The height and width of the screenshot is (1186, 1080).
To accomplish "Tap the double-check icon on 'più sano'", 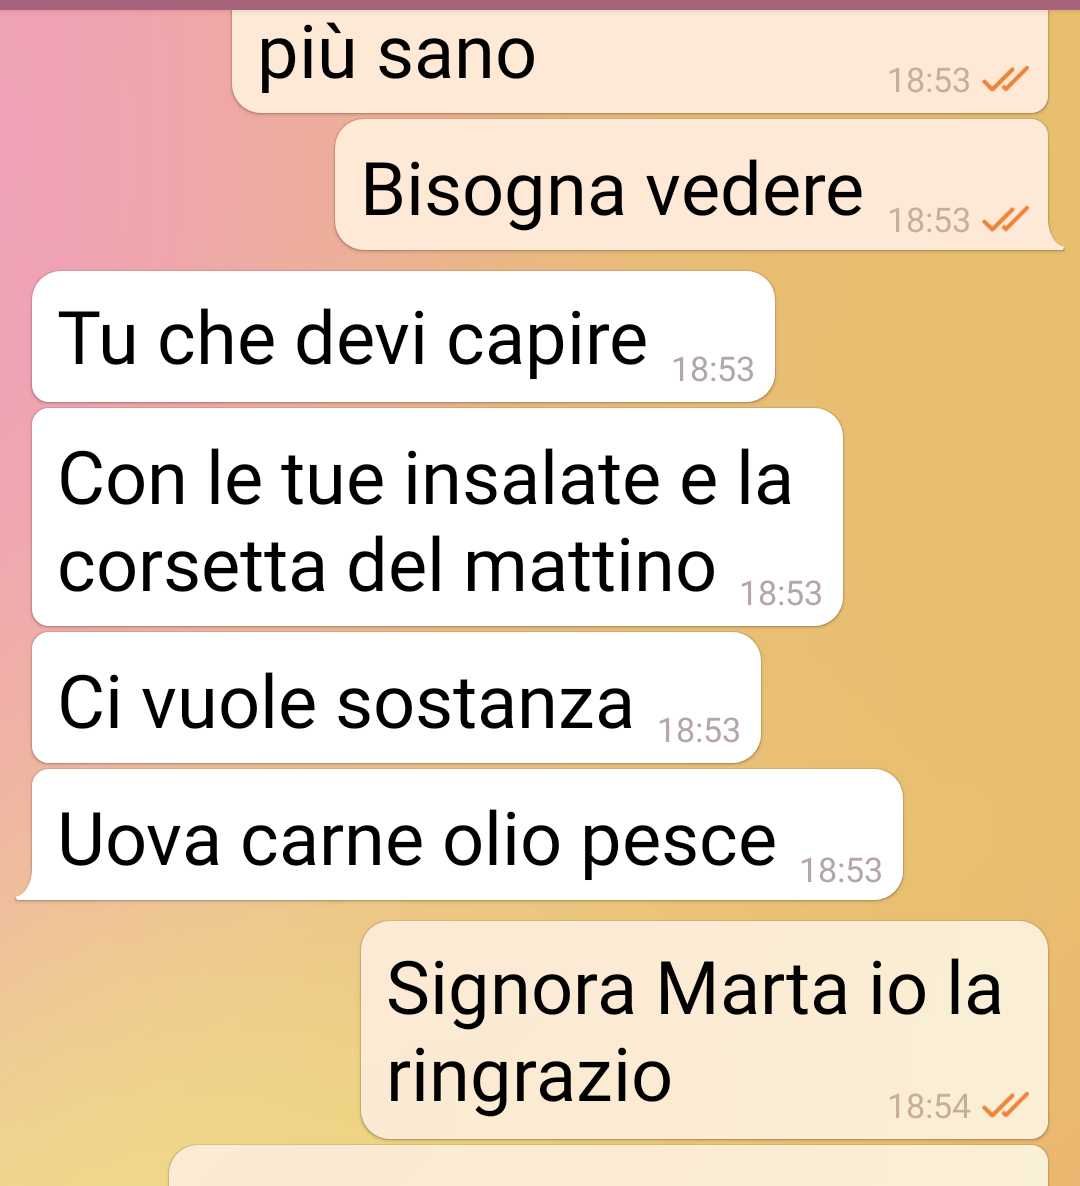I will [x=1005, y=79].
